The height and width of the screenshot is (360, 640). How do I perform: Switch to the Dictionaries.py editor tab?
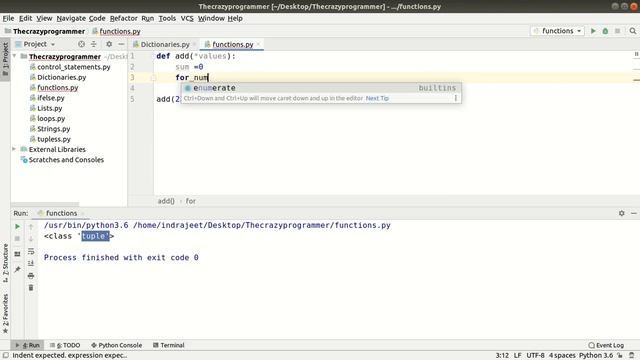(x=165, y=44)
